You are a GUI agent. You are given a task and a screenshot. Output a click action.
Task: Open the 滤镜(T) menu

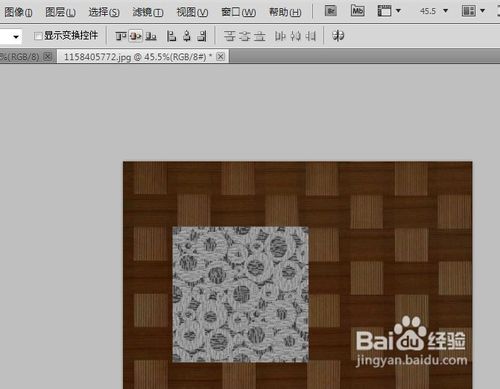(148, 12)
